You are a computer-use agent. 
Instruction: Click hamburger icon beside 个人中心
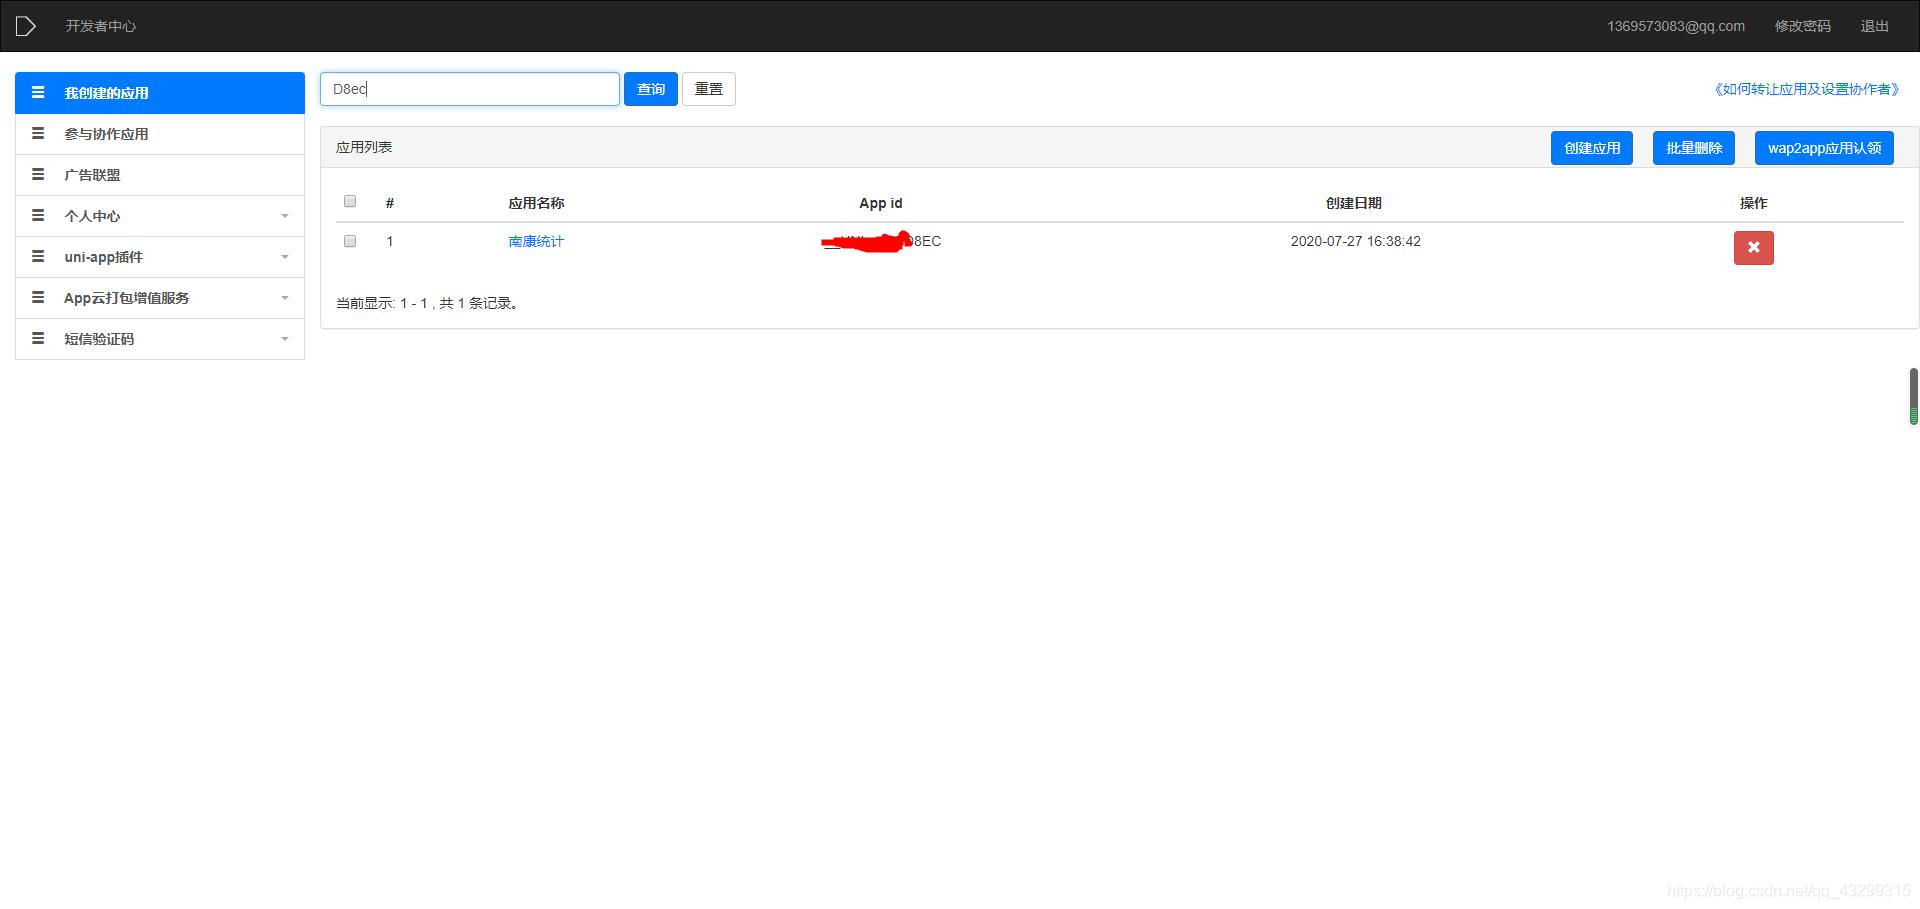click(38, 215)
